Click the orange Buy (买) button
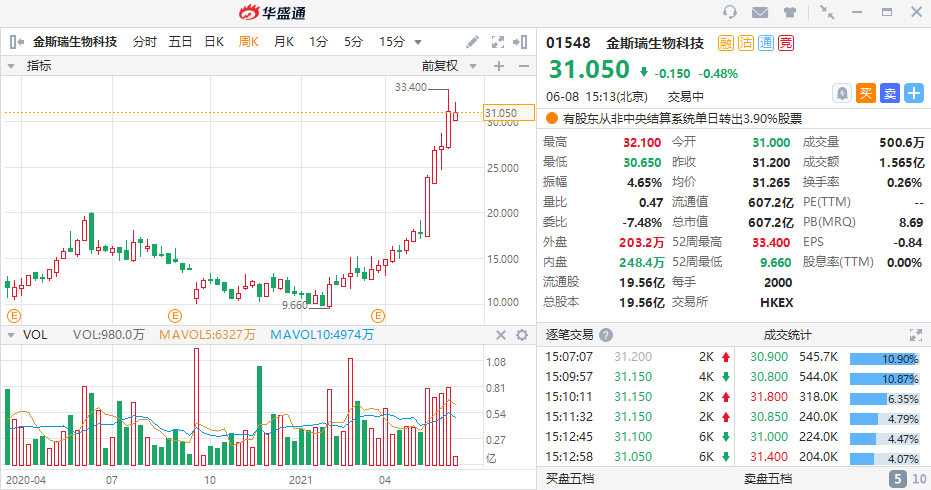The width and height of the screenshot is (931, 490). [x=866, y=93]
